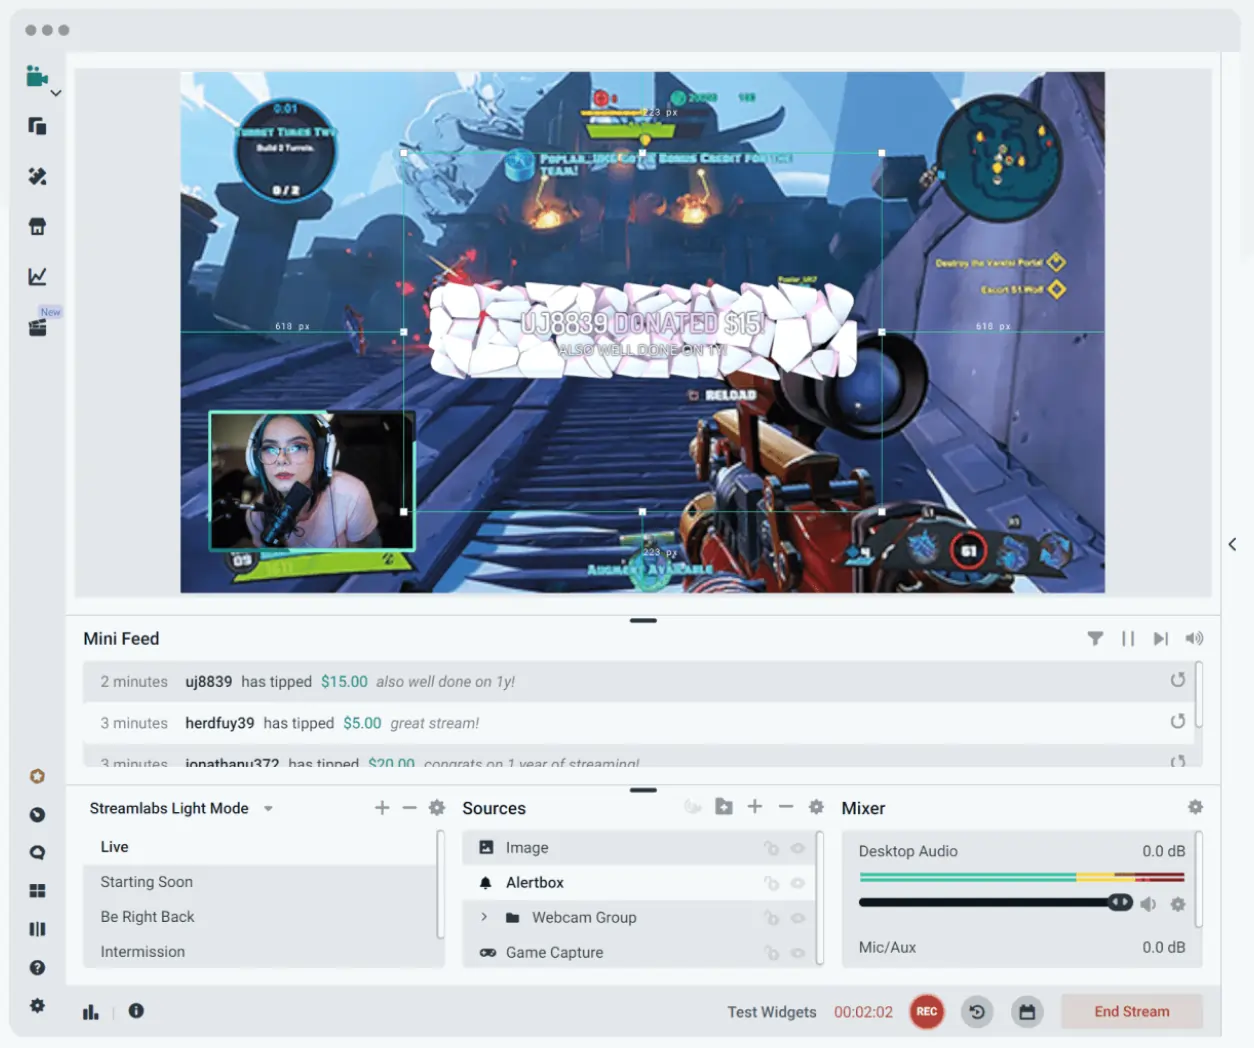
Task: Select the Themes icon in the sidebar
Action: [x=37, y=176]
